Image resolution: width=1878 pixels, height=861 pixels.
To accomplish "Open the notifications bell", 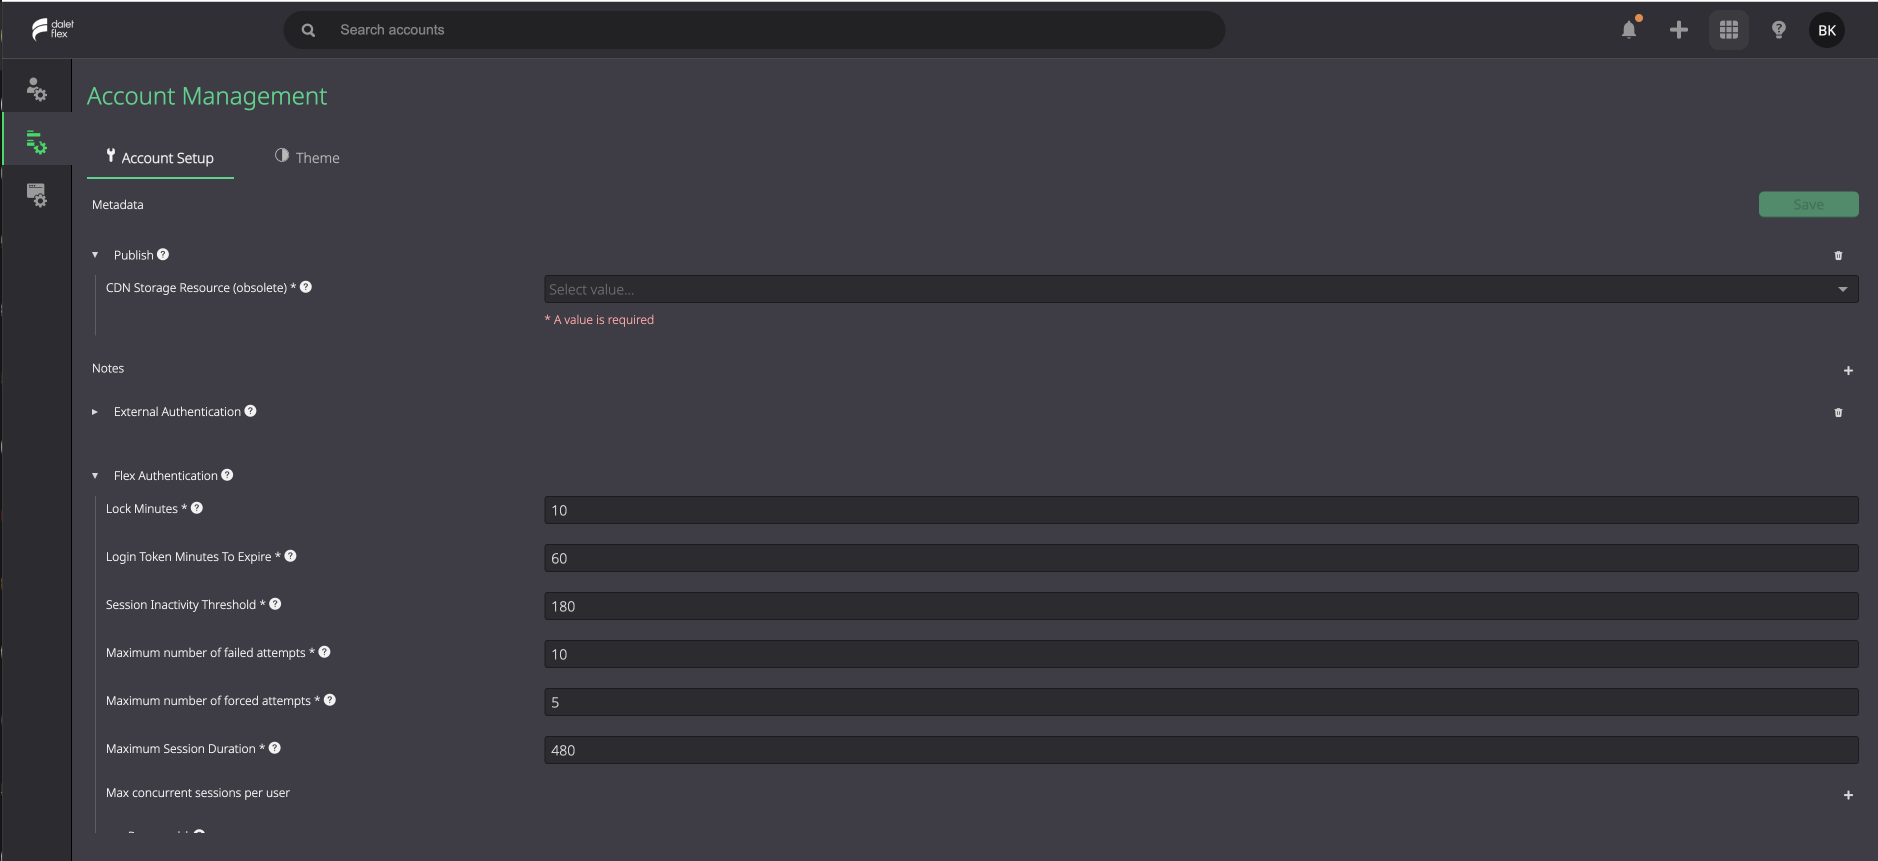I will (x=1629, y=30).
